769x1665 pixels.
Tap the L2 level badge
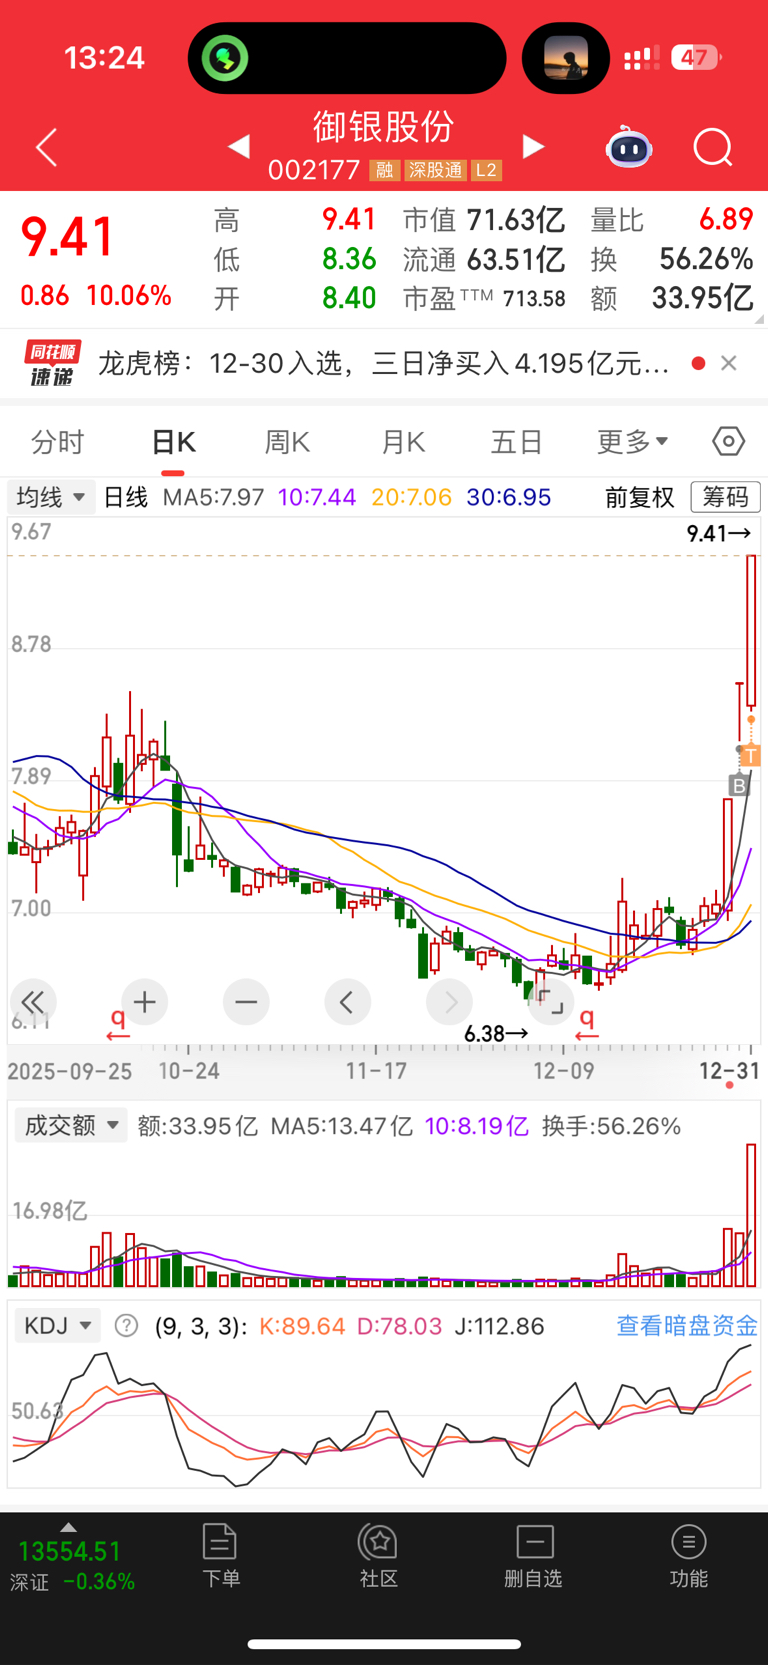(x=486, y=171)
